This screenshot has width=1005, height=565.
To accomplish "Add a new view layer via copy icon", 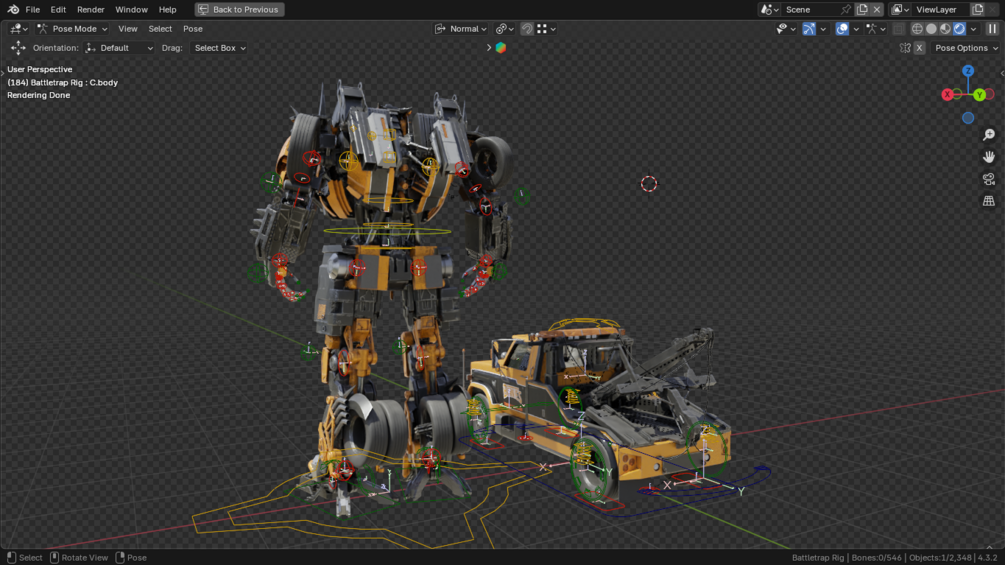I will [x=978, y=10].
